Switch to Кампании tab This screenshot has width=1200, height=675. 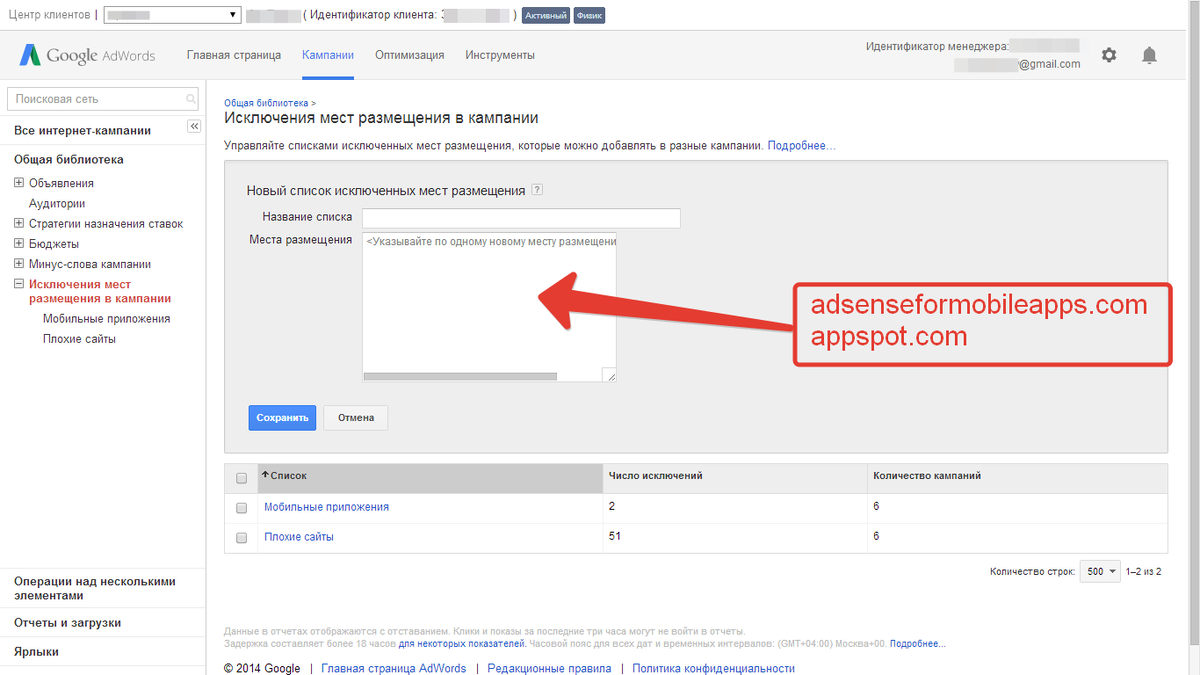tap(328, 55)
